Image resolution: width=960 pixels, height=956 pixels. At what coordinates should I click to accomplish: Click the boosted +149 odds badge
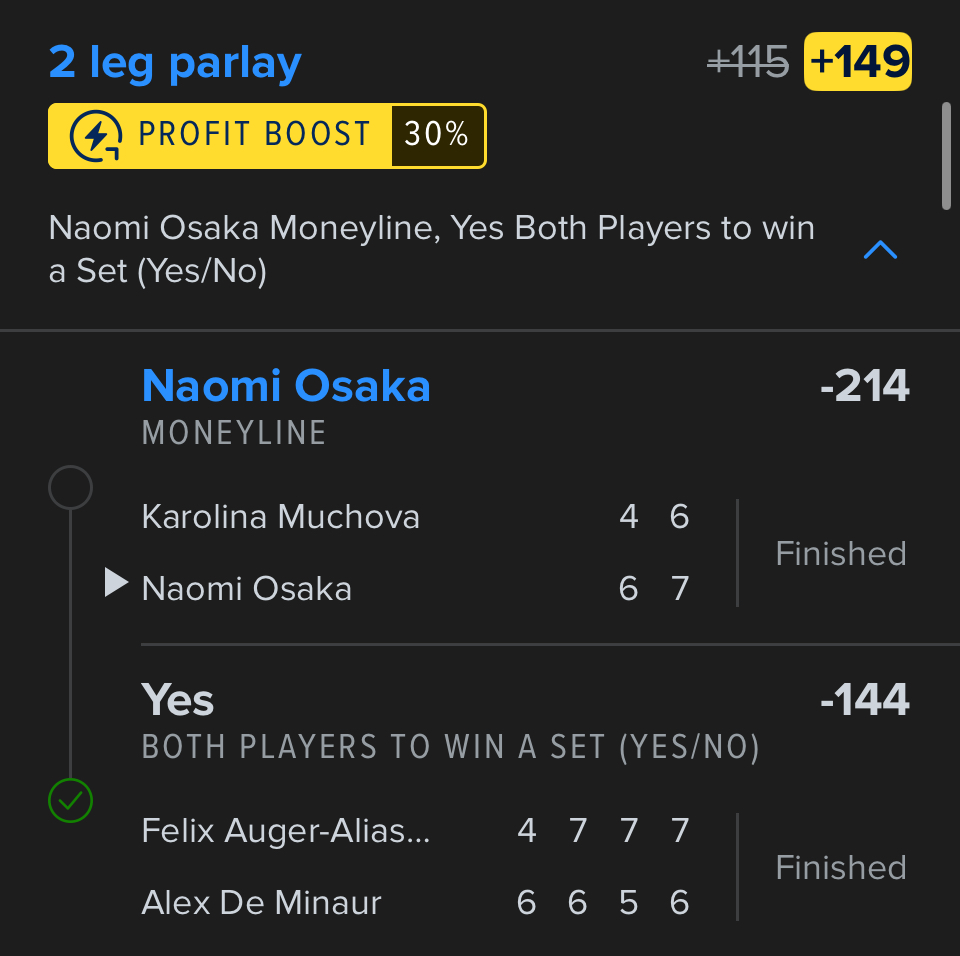[858, 63]
